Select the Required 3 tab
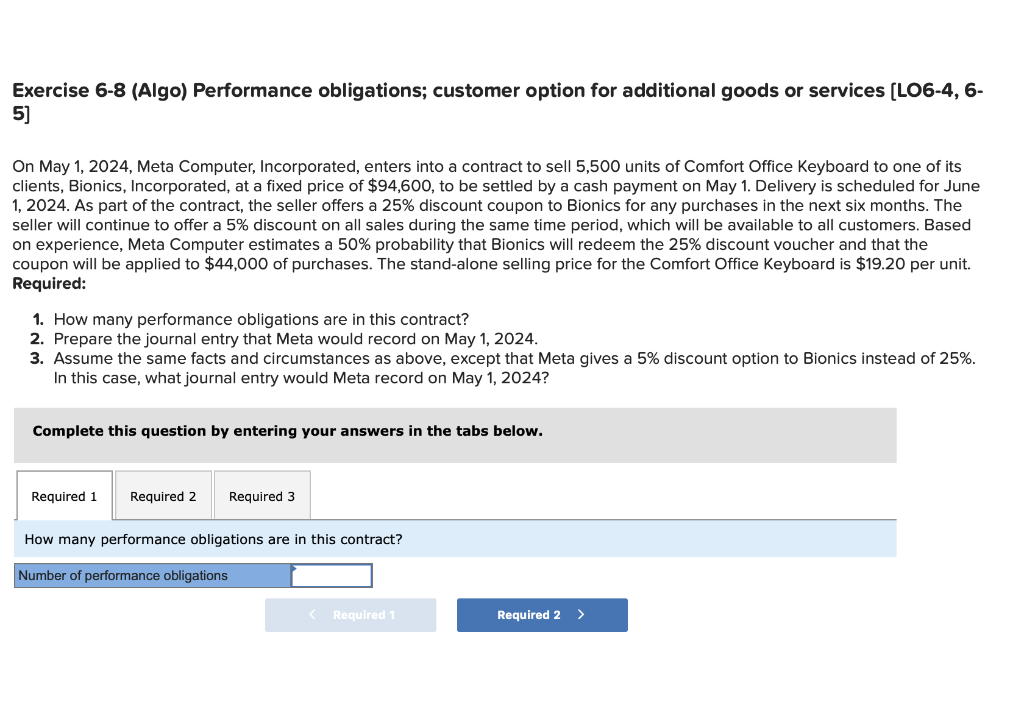This screenshot has height=702, width=1024. click(262, 496)
